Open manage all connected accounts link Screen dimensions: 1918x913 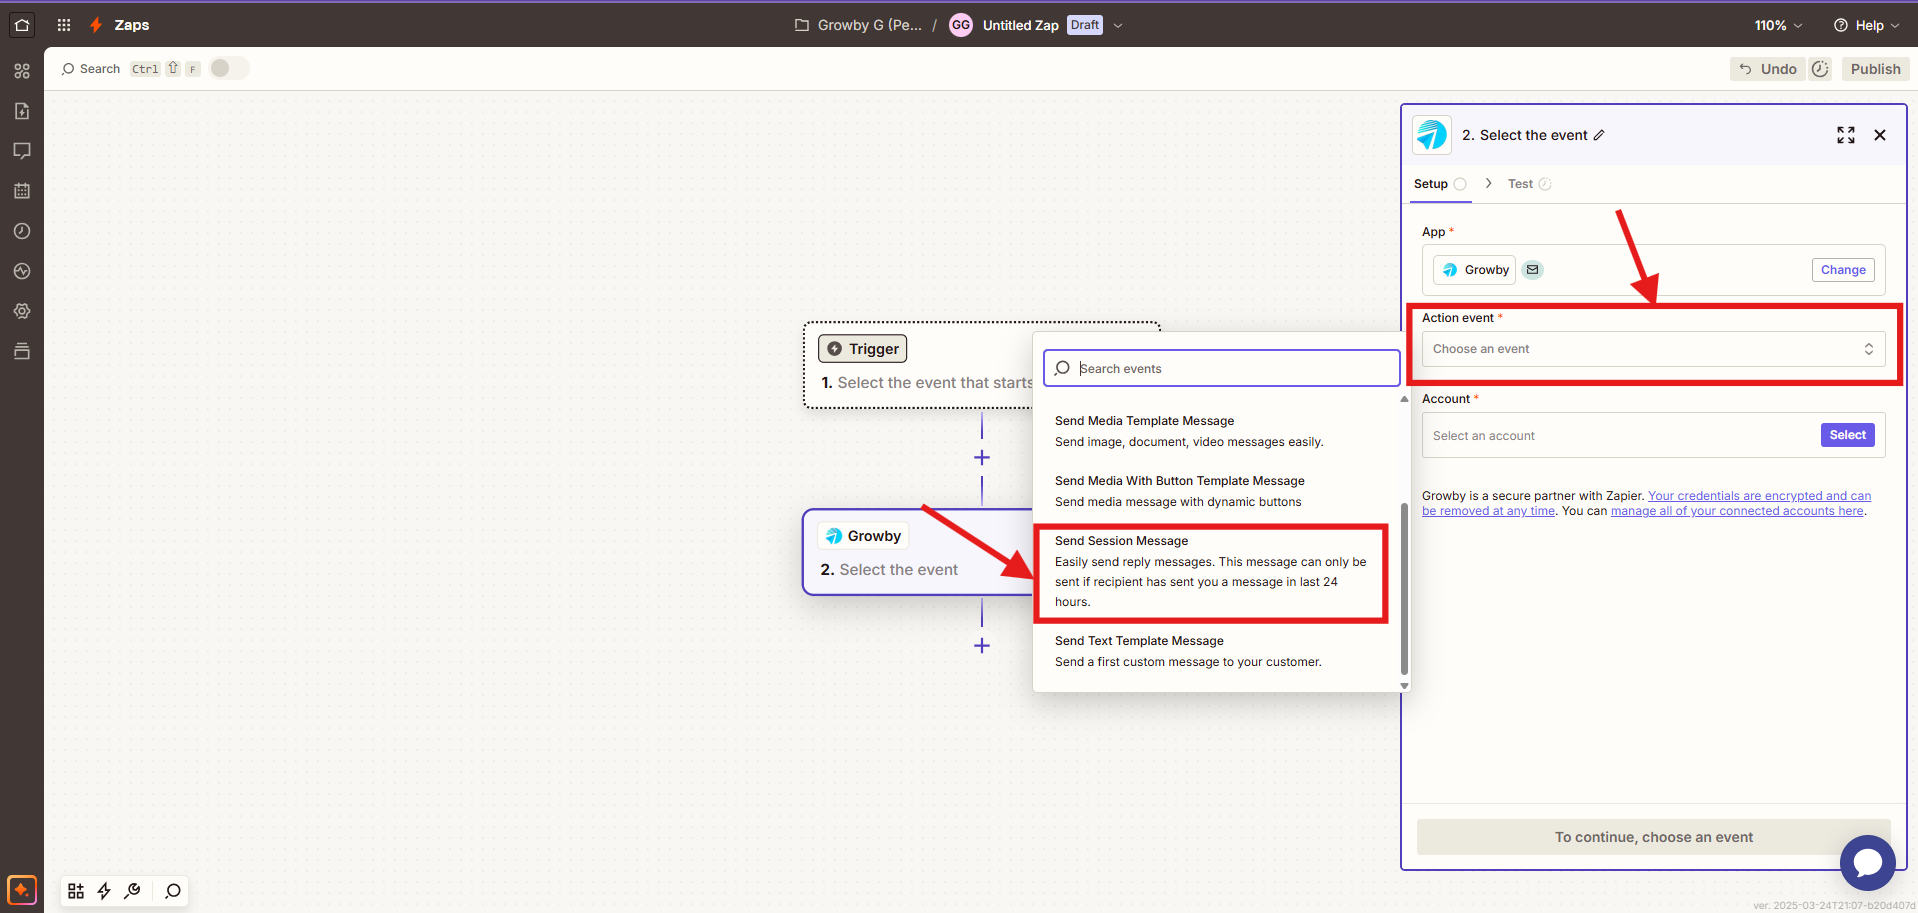click(x=1737, y=511)
